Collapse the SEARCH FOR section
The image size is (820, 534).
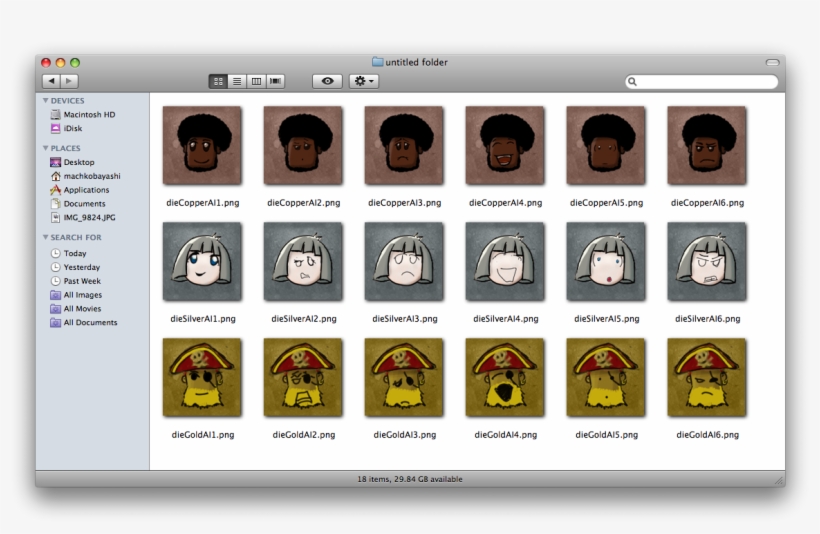[x=45, y=237]
